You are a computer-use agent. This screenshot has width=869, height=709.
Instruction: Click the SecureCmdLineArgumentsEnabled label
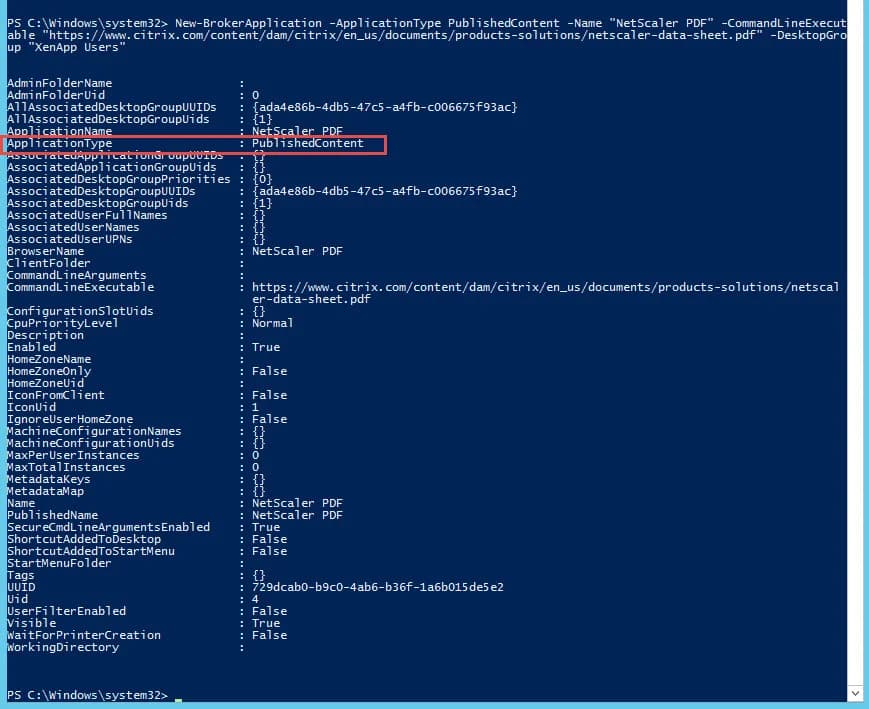[108, 527]
